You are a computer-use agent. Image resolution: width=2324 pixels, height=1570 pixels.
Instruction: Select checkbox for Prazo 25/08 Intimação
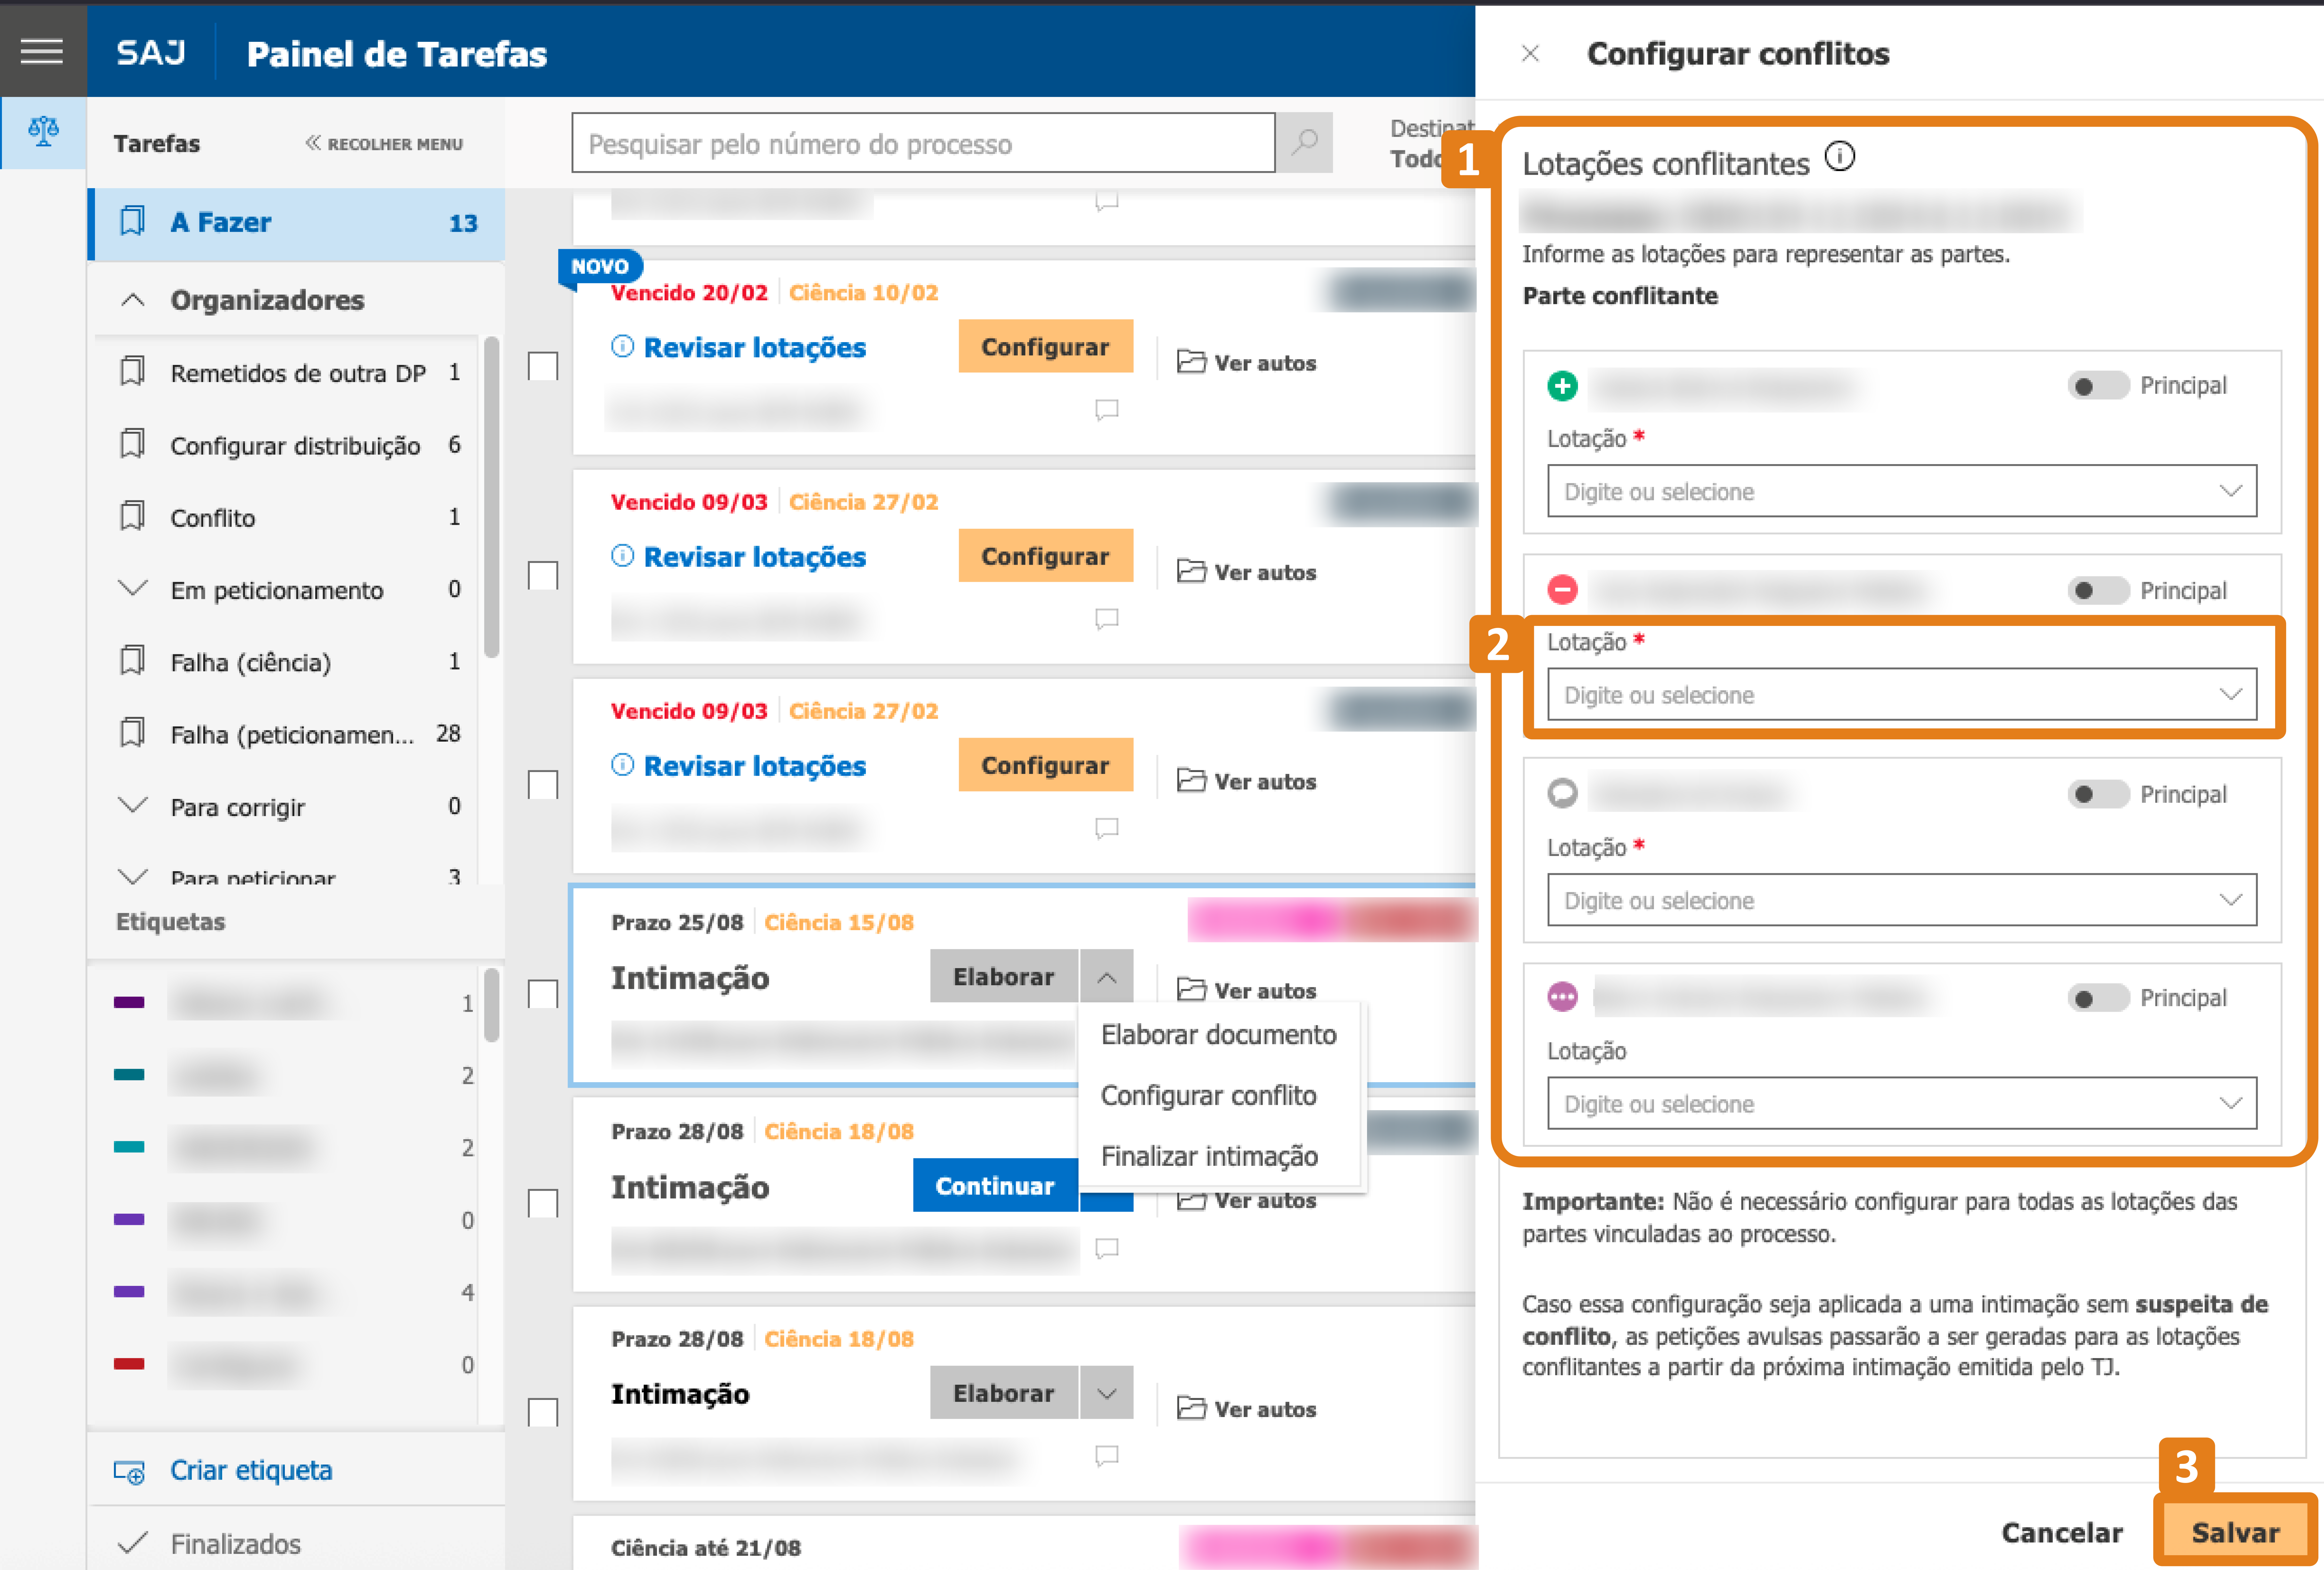(x=543, y=994)
